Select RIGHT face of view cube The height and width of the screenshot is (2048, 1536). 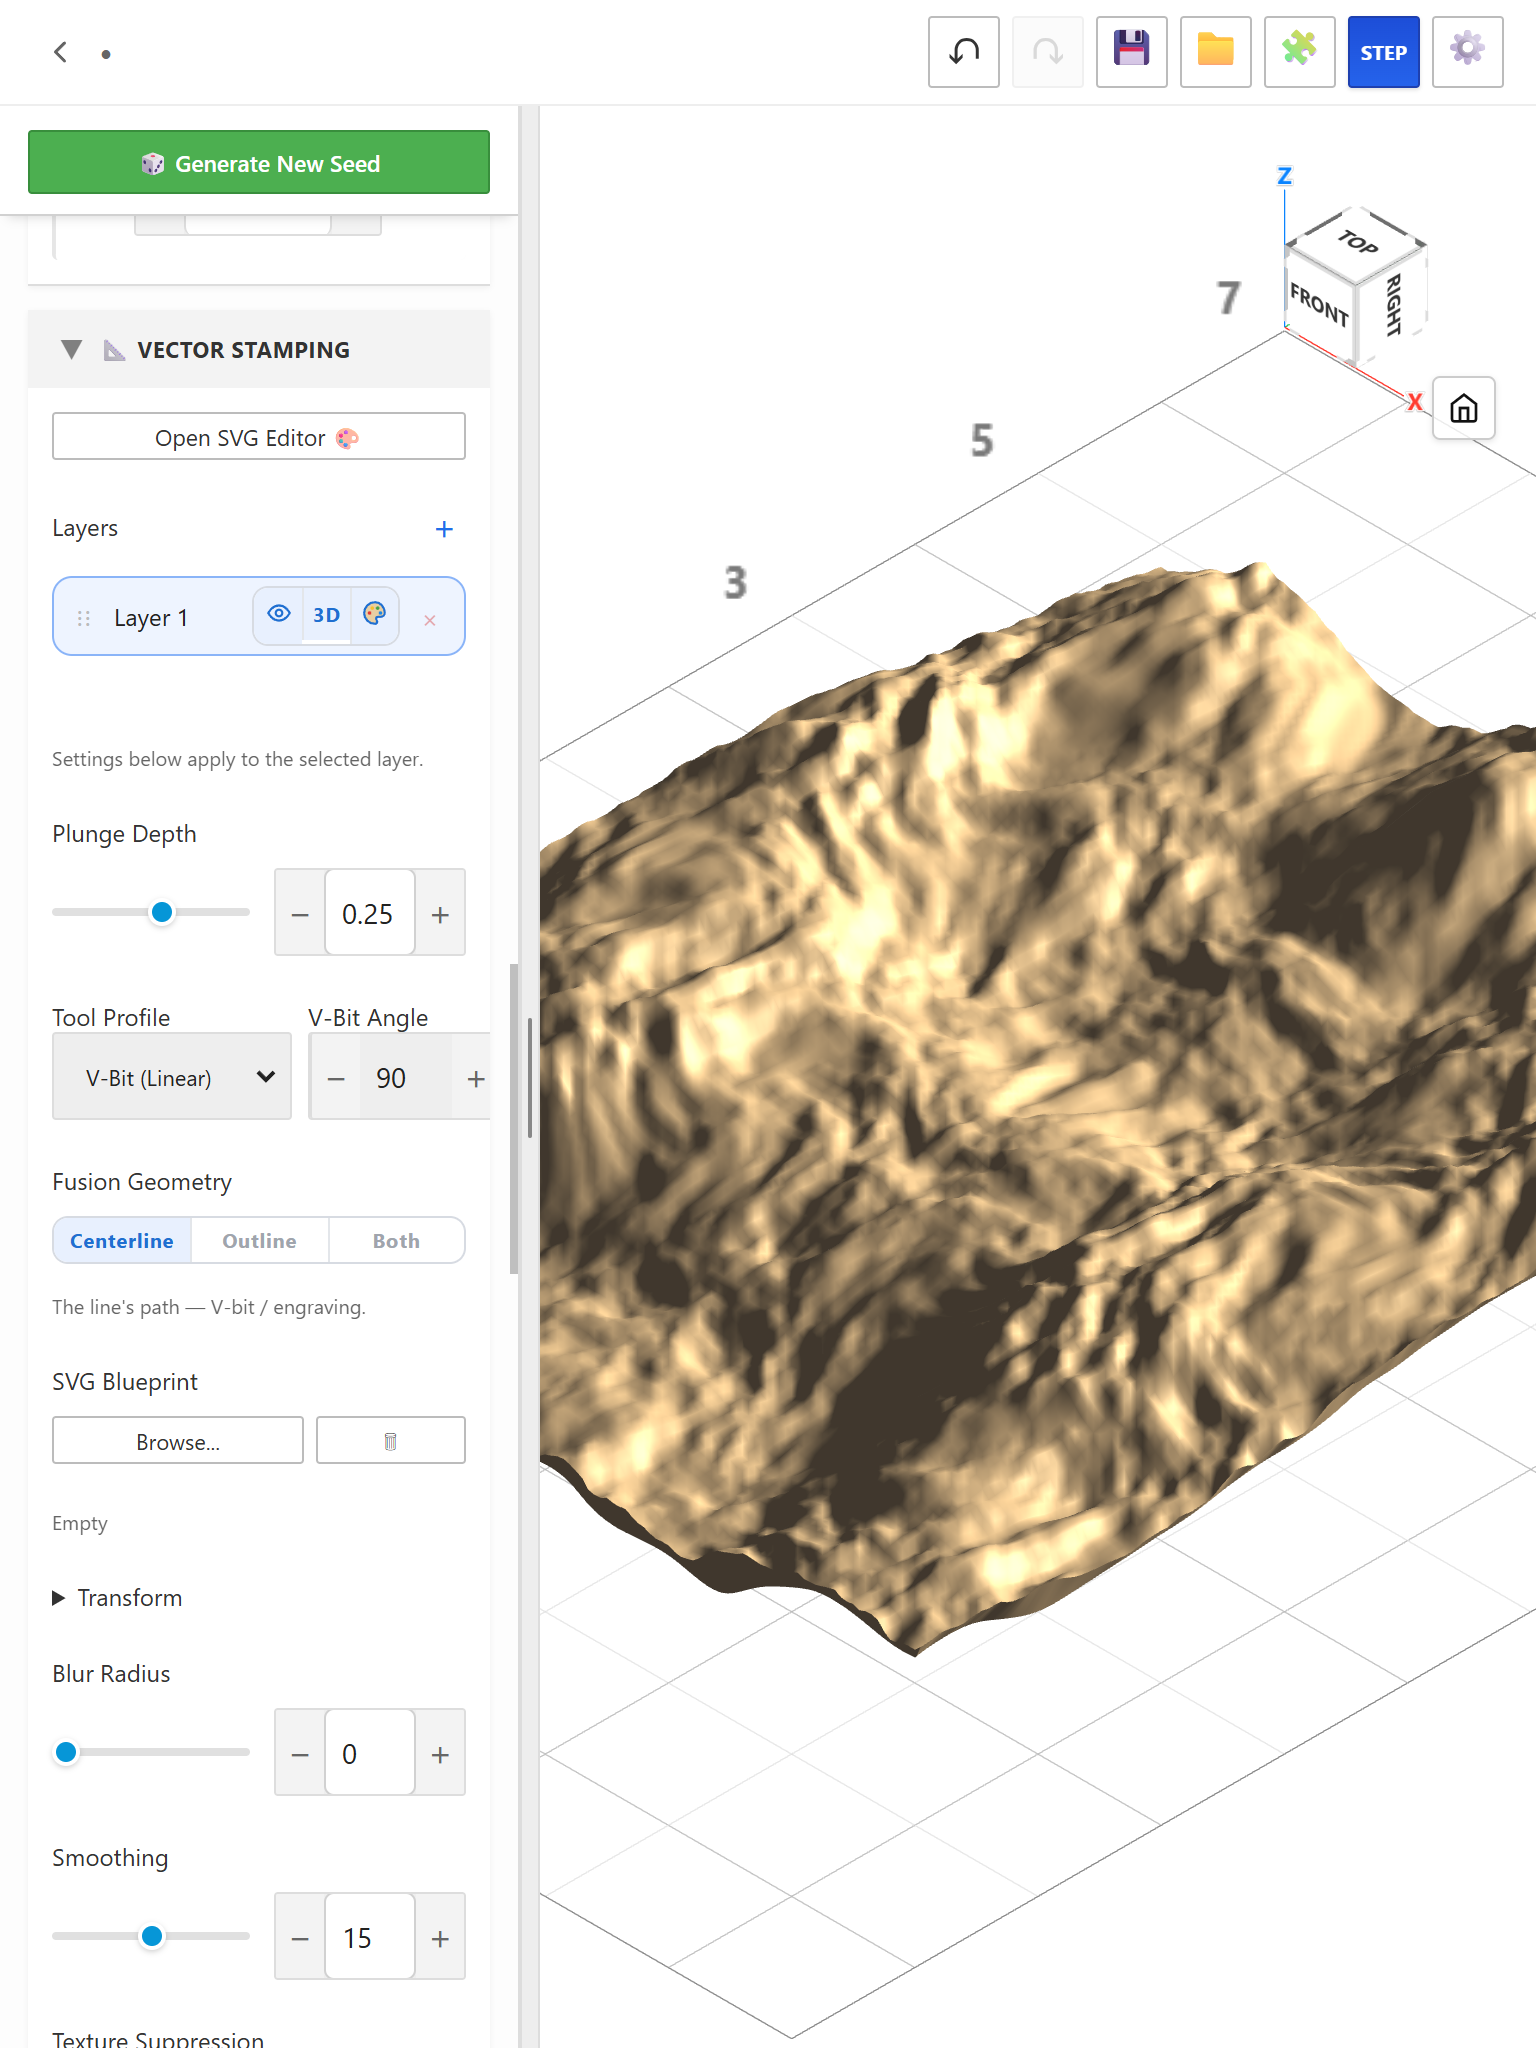click(1393, 303)
